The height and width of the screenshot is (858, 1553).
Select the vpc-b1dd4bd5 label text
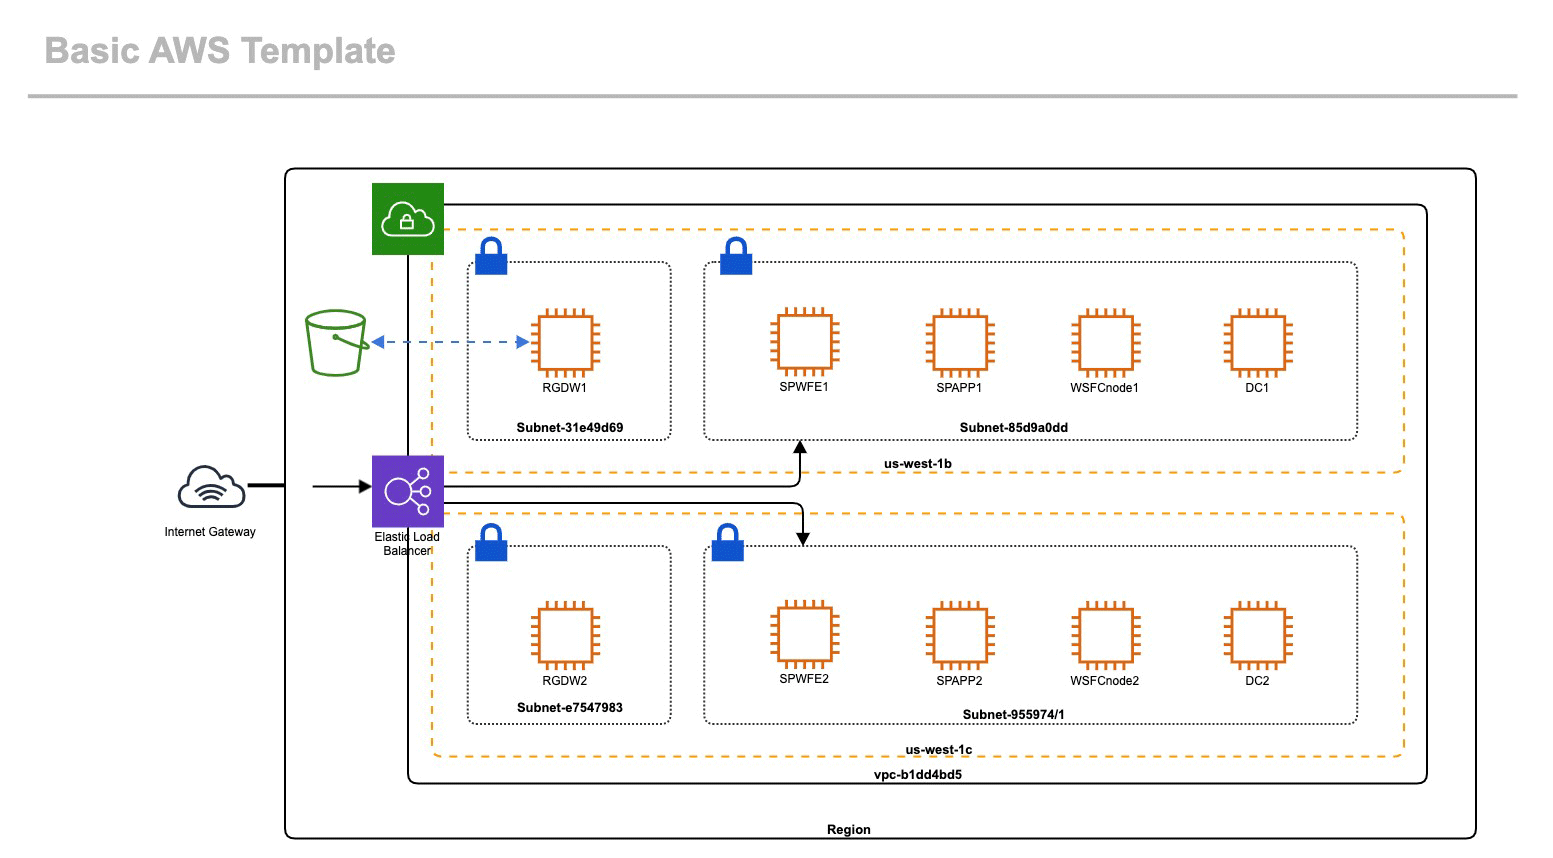917,775
